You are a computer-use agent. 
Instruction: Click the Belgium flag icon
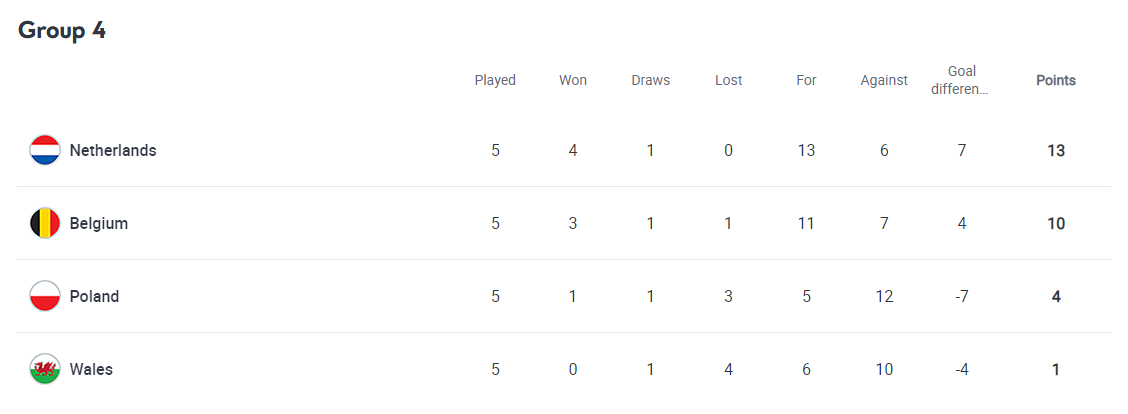tap(45, 223)
